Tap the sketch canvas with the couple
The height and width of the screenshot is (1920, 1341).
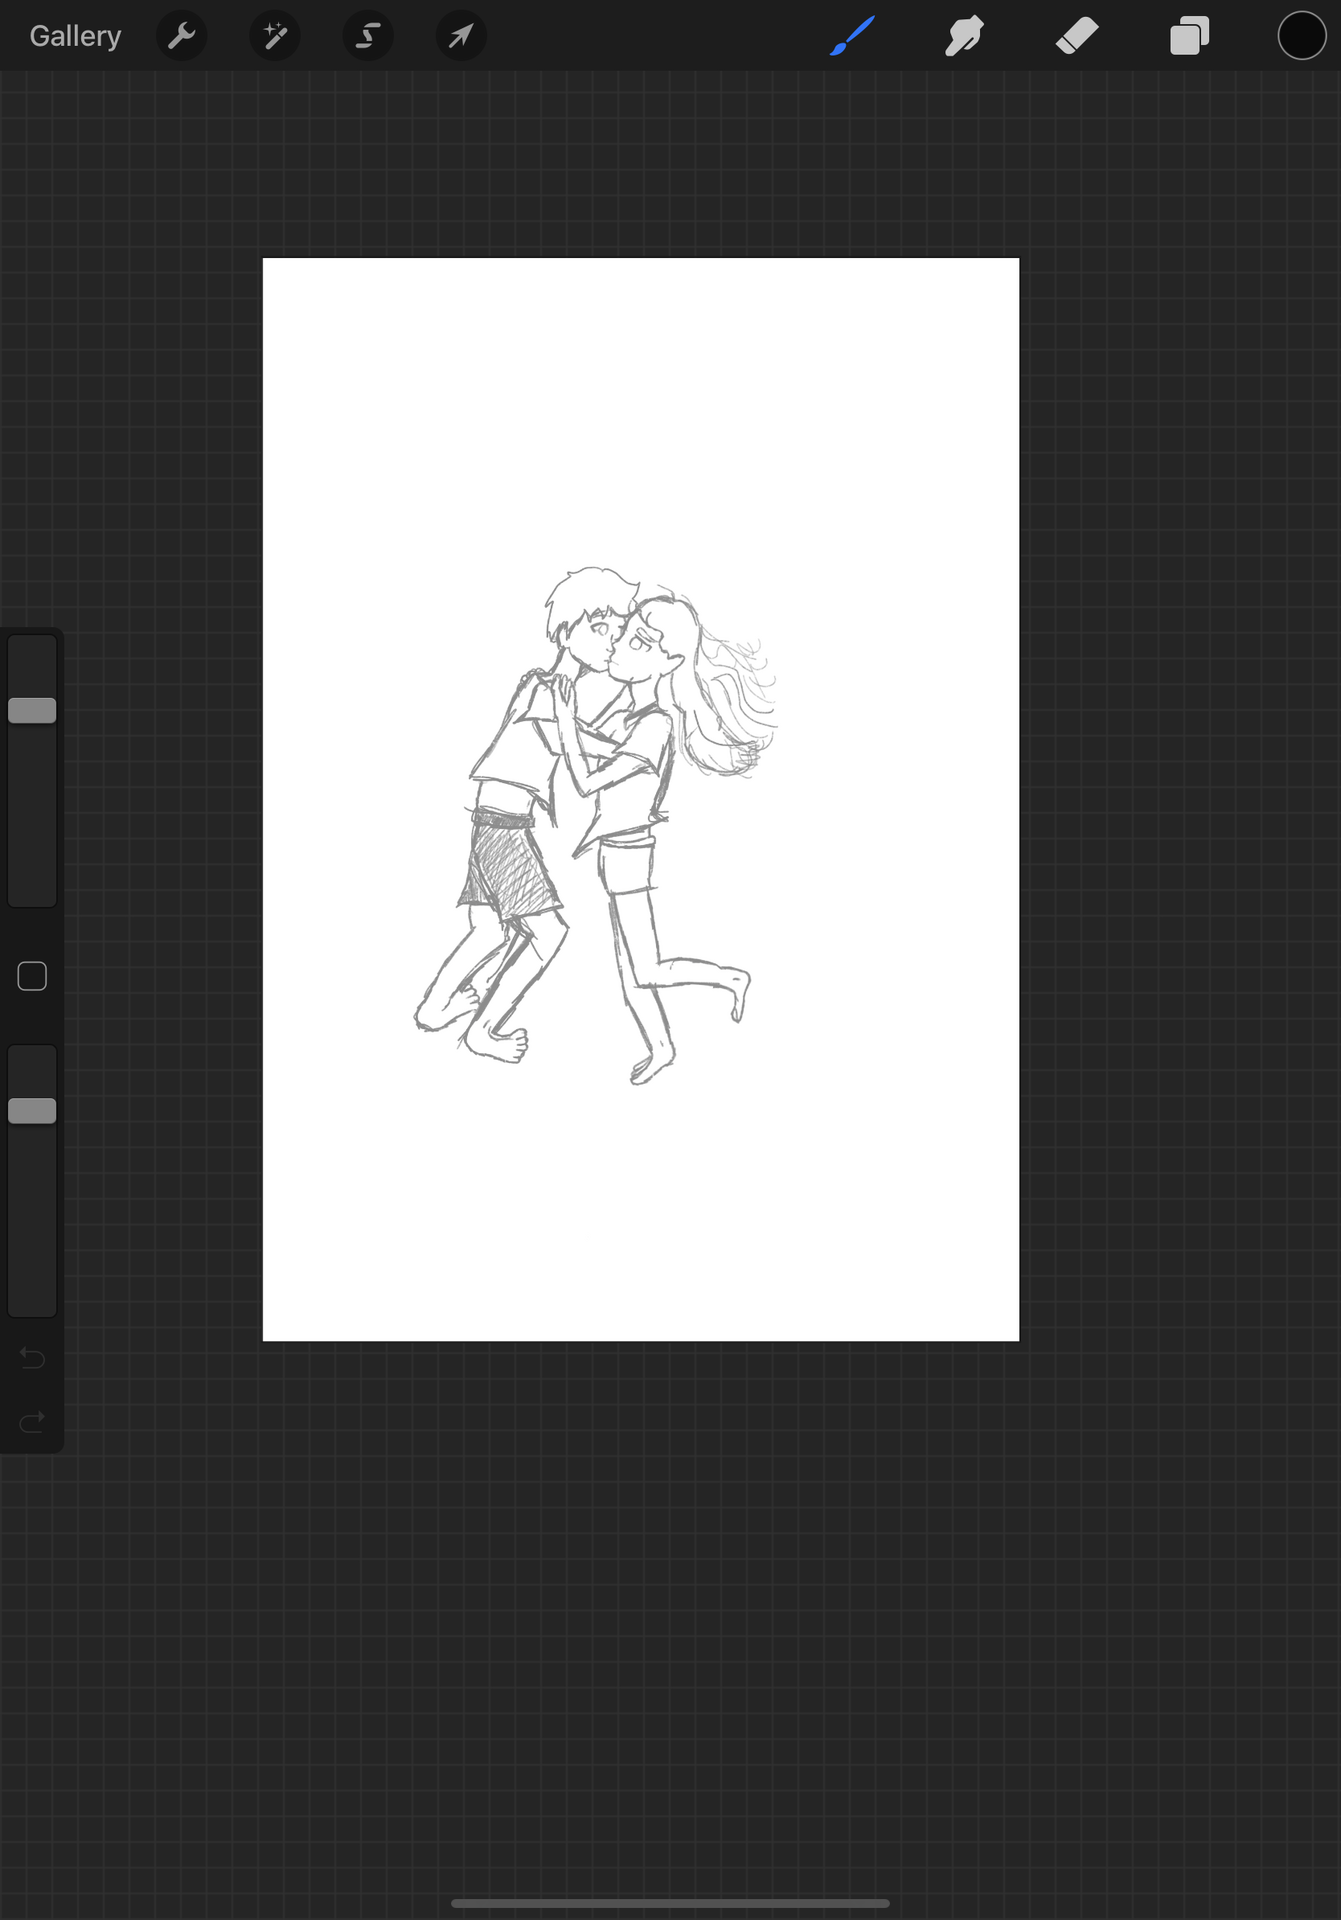click(641, 799)
